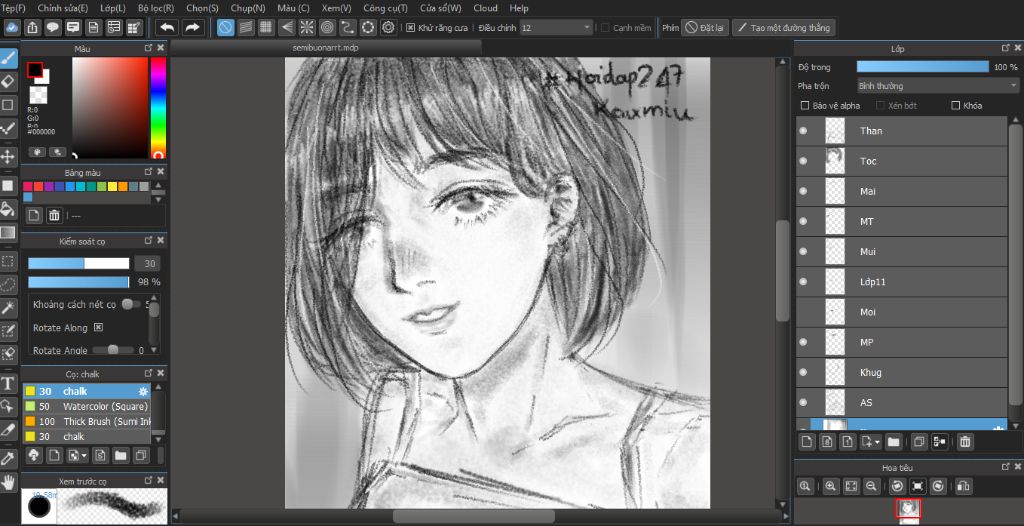The height and width of the screenshot is (526, 1024).
Task: Select Watercolor (Square) brush
Action: pos(87,406)
